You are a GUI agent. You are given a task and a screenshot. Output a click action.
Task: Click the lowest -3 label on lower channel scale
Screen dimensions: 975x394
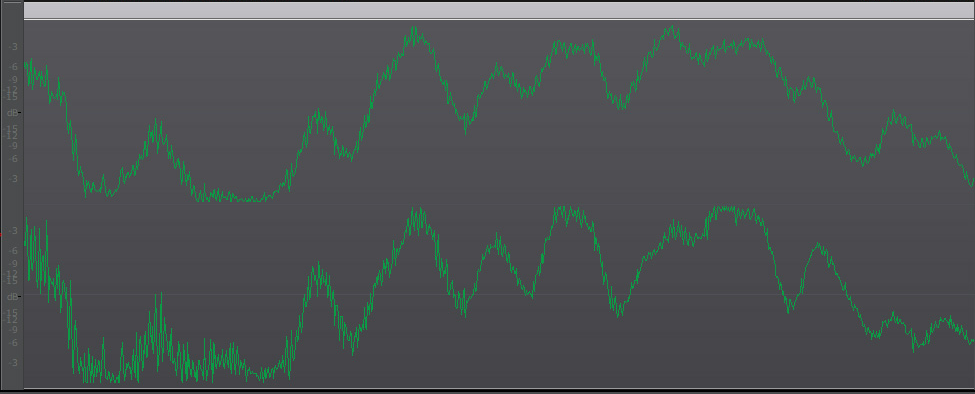pyautogui.click(x=13, y=363)
